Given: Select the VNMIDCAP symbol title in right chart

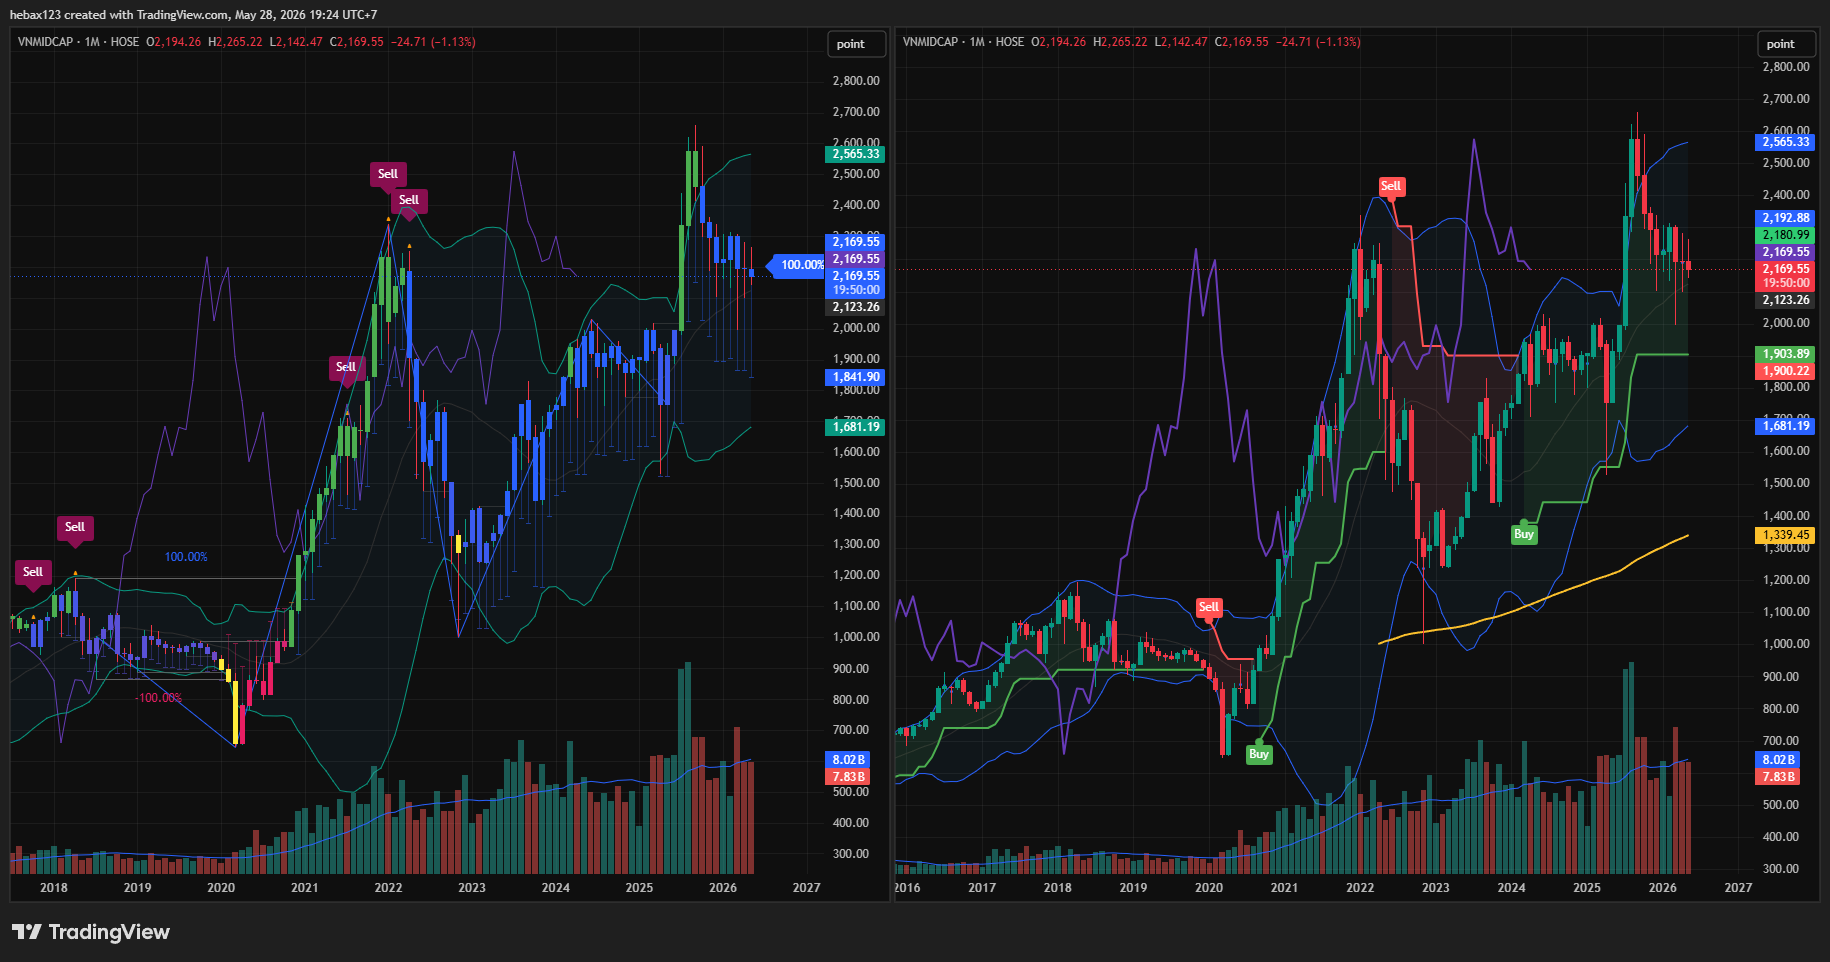Looking at the screenshot, I should click(930, 42).
